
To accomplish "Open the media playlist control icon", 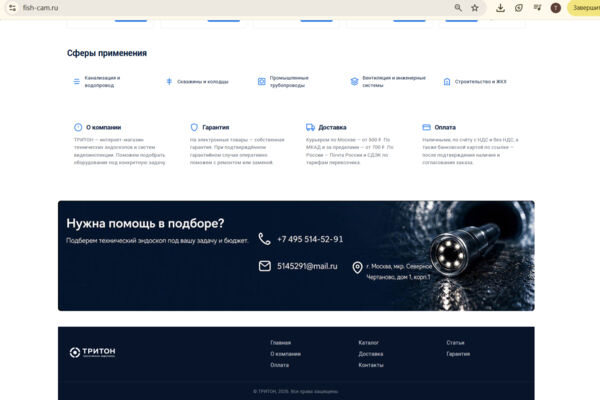I will 537,8.
